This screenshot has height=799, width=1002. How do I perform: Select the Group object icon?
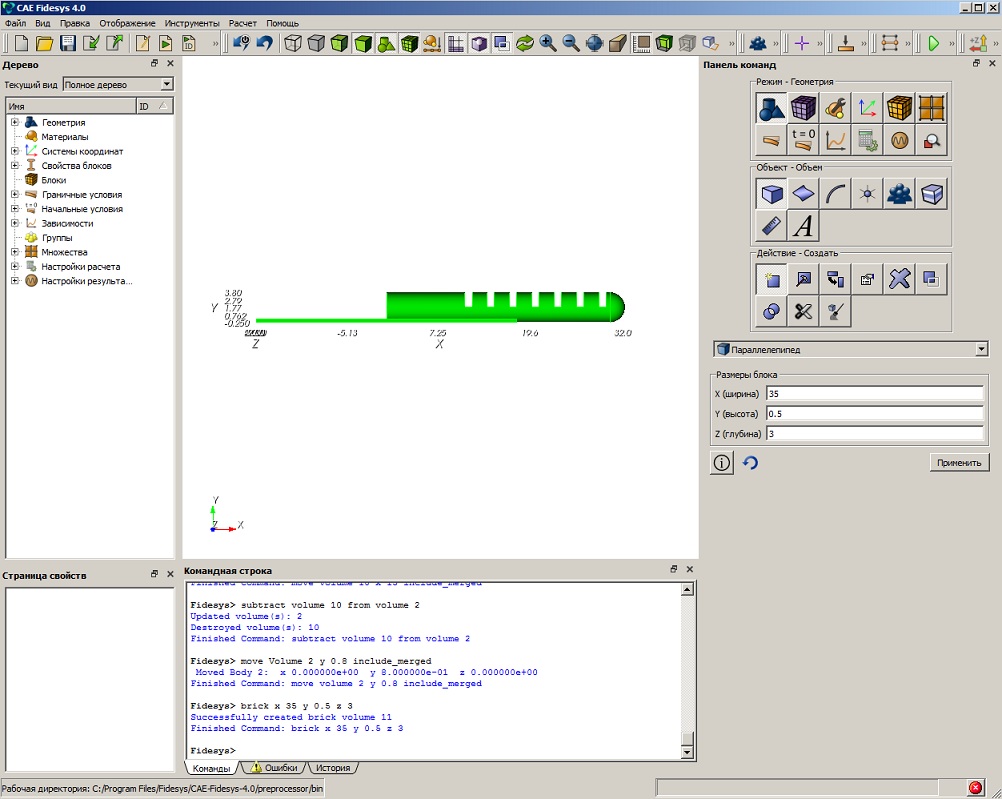coord(899,193)
